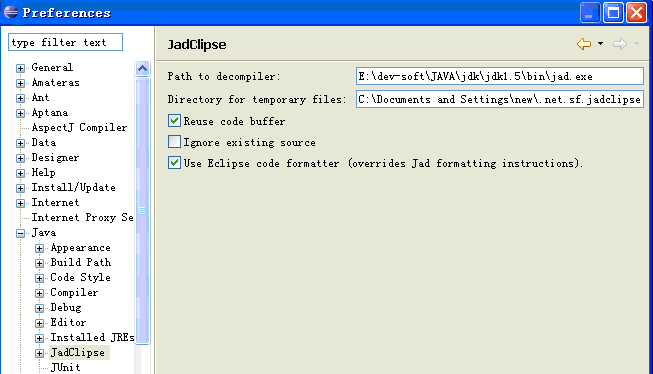The image size is (653, 374).
Task: Select Installed JREs under Java
Action: pyautogui.click(x=92, y=337)
